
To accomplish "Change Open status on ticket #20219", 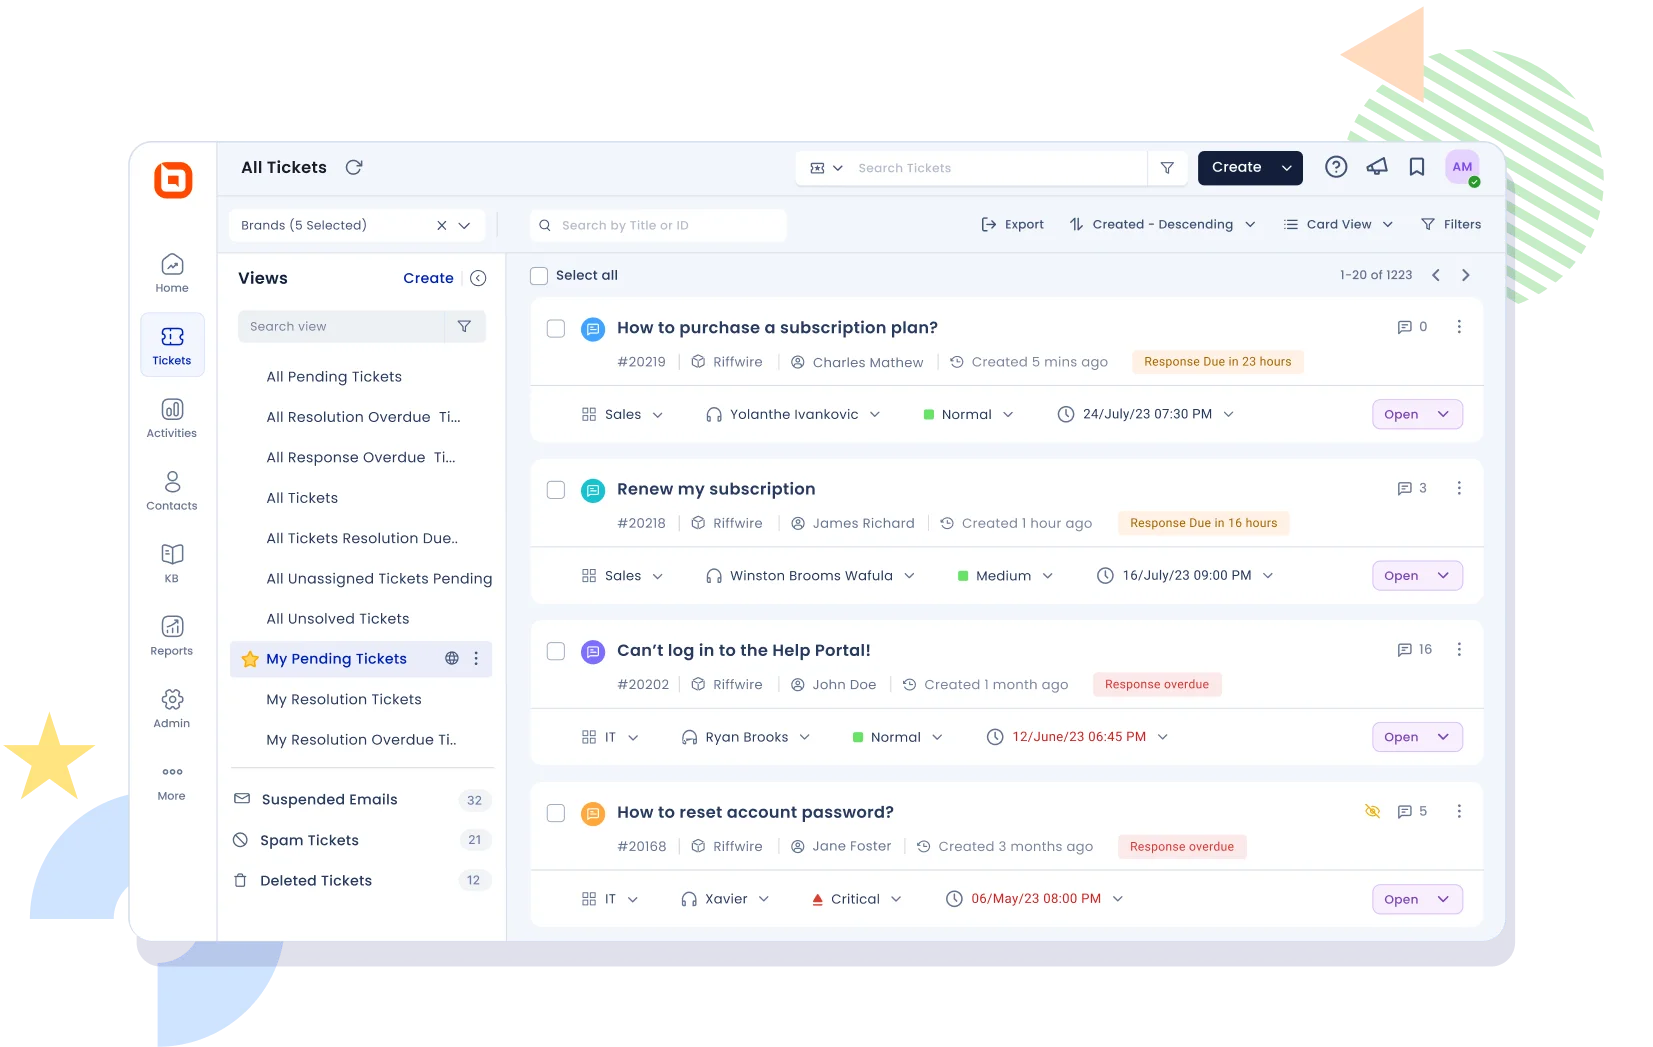I will 1417,414.
